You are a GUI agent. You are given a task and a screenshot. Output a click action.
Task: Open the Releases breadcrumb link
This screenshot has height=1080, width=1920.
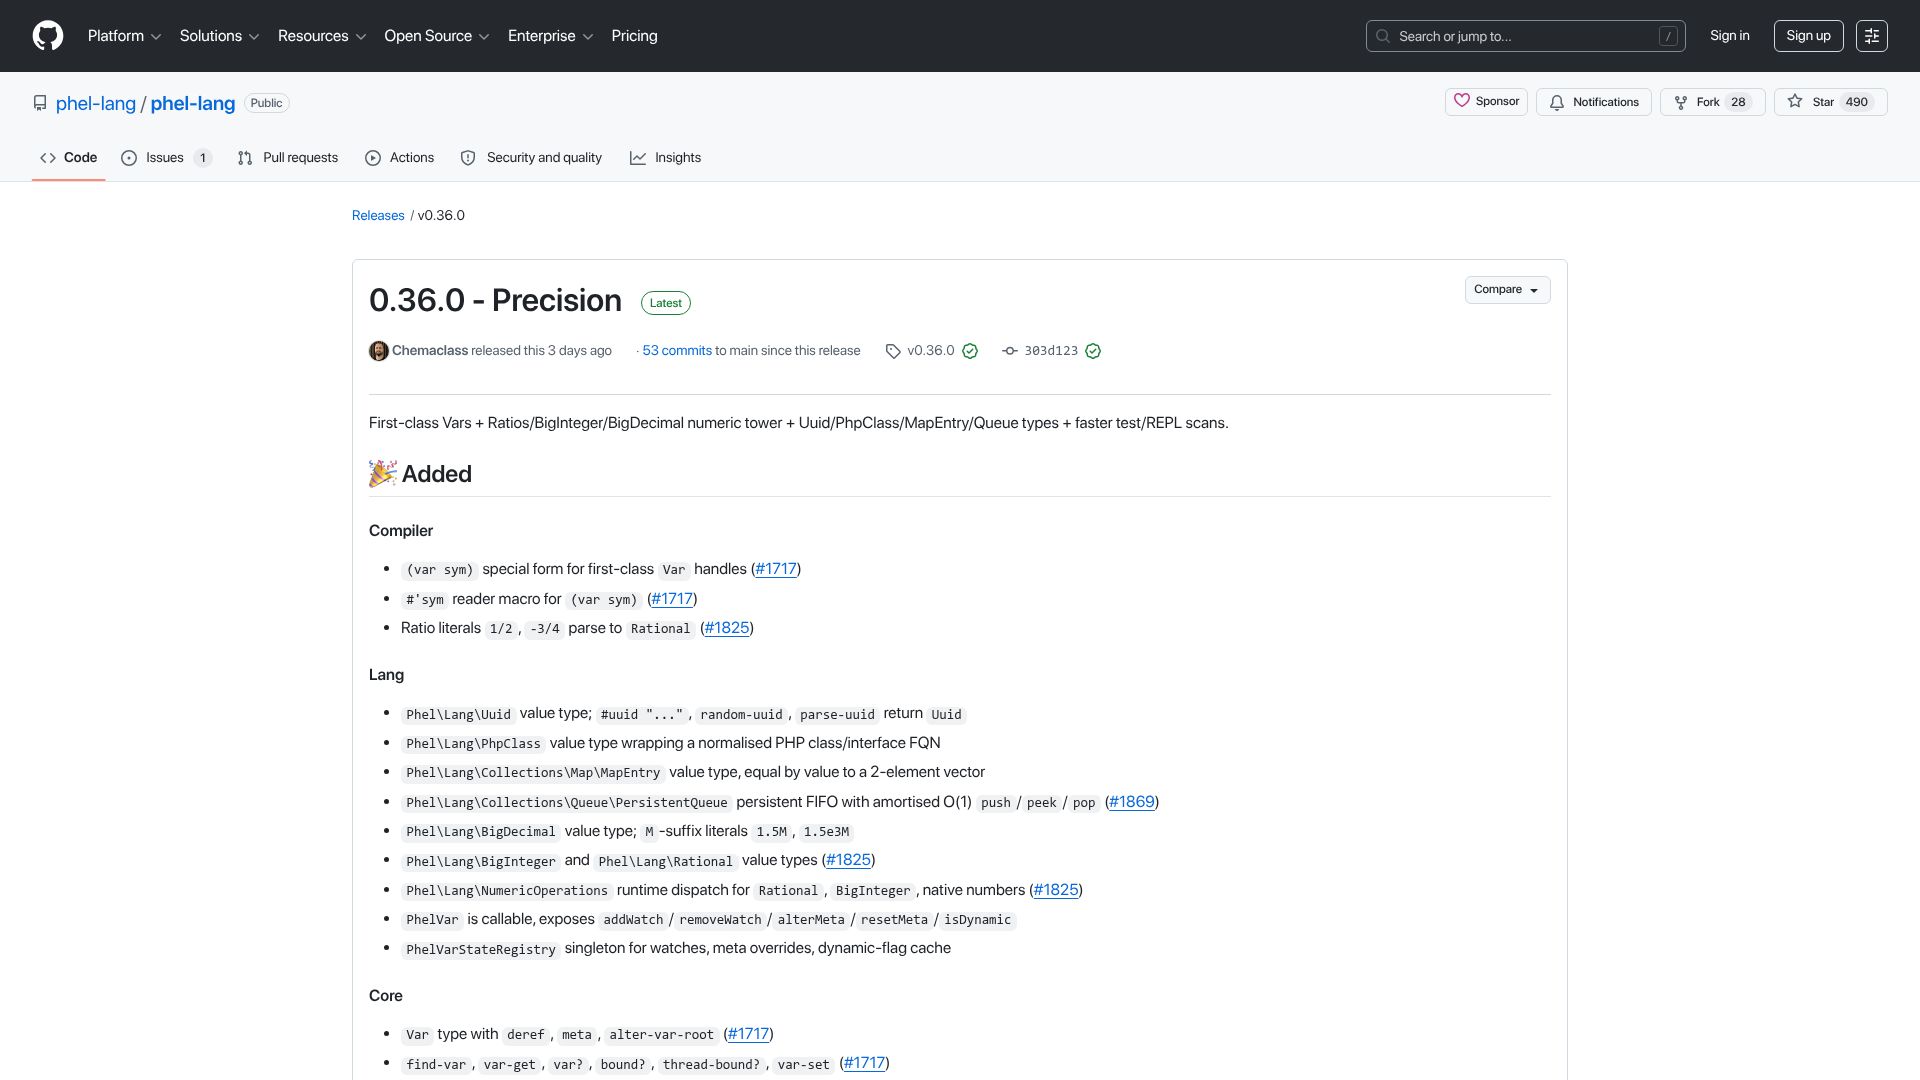[x=378, y=216]
